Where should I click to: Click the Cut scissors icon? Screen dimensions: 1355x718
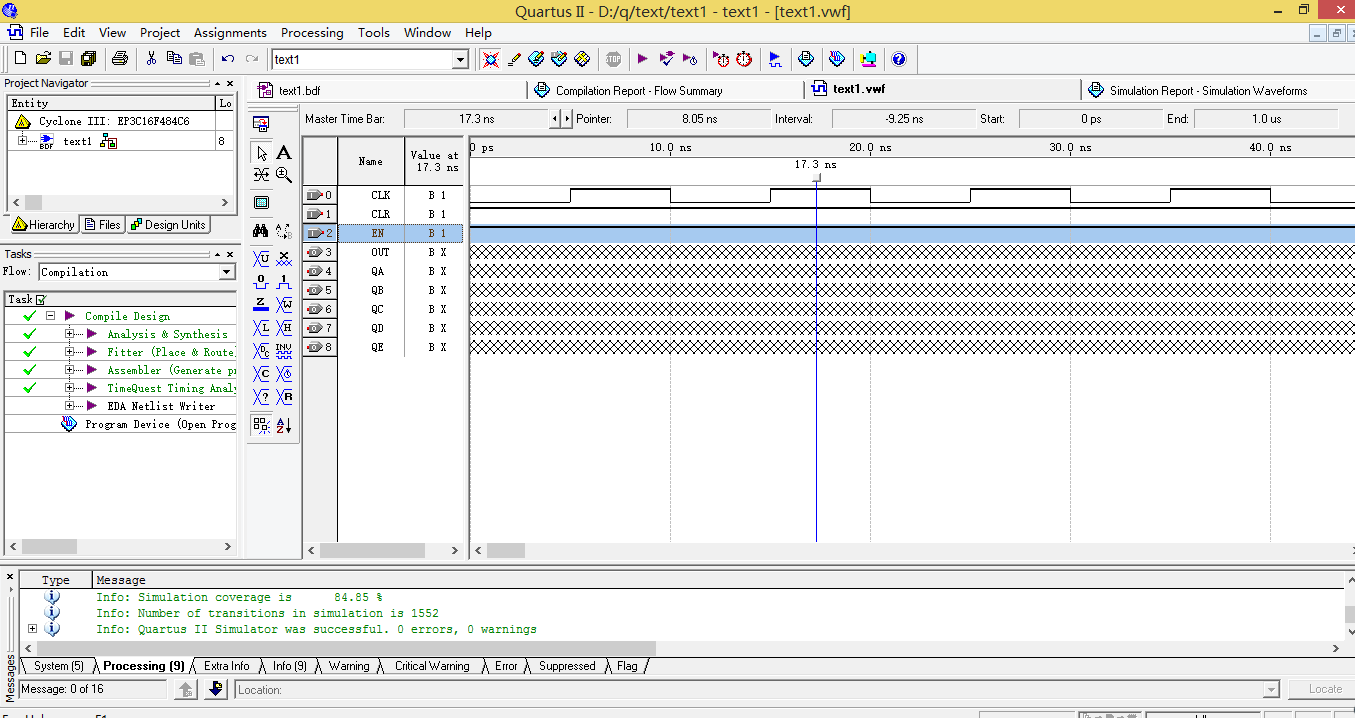(151, 59)
